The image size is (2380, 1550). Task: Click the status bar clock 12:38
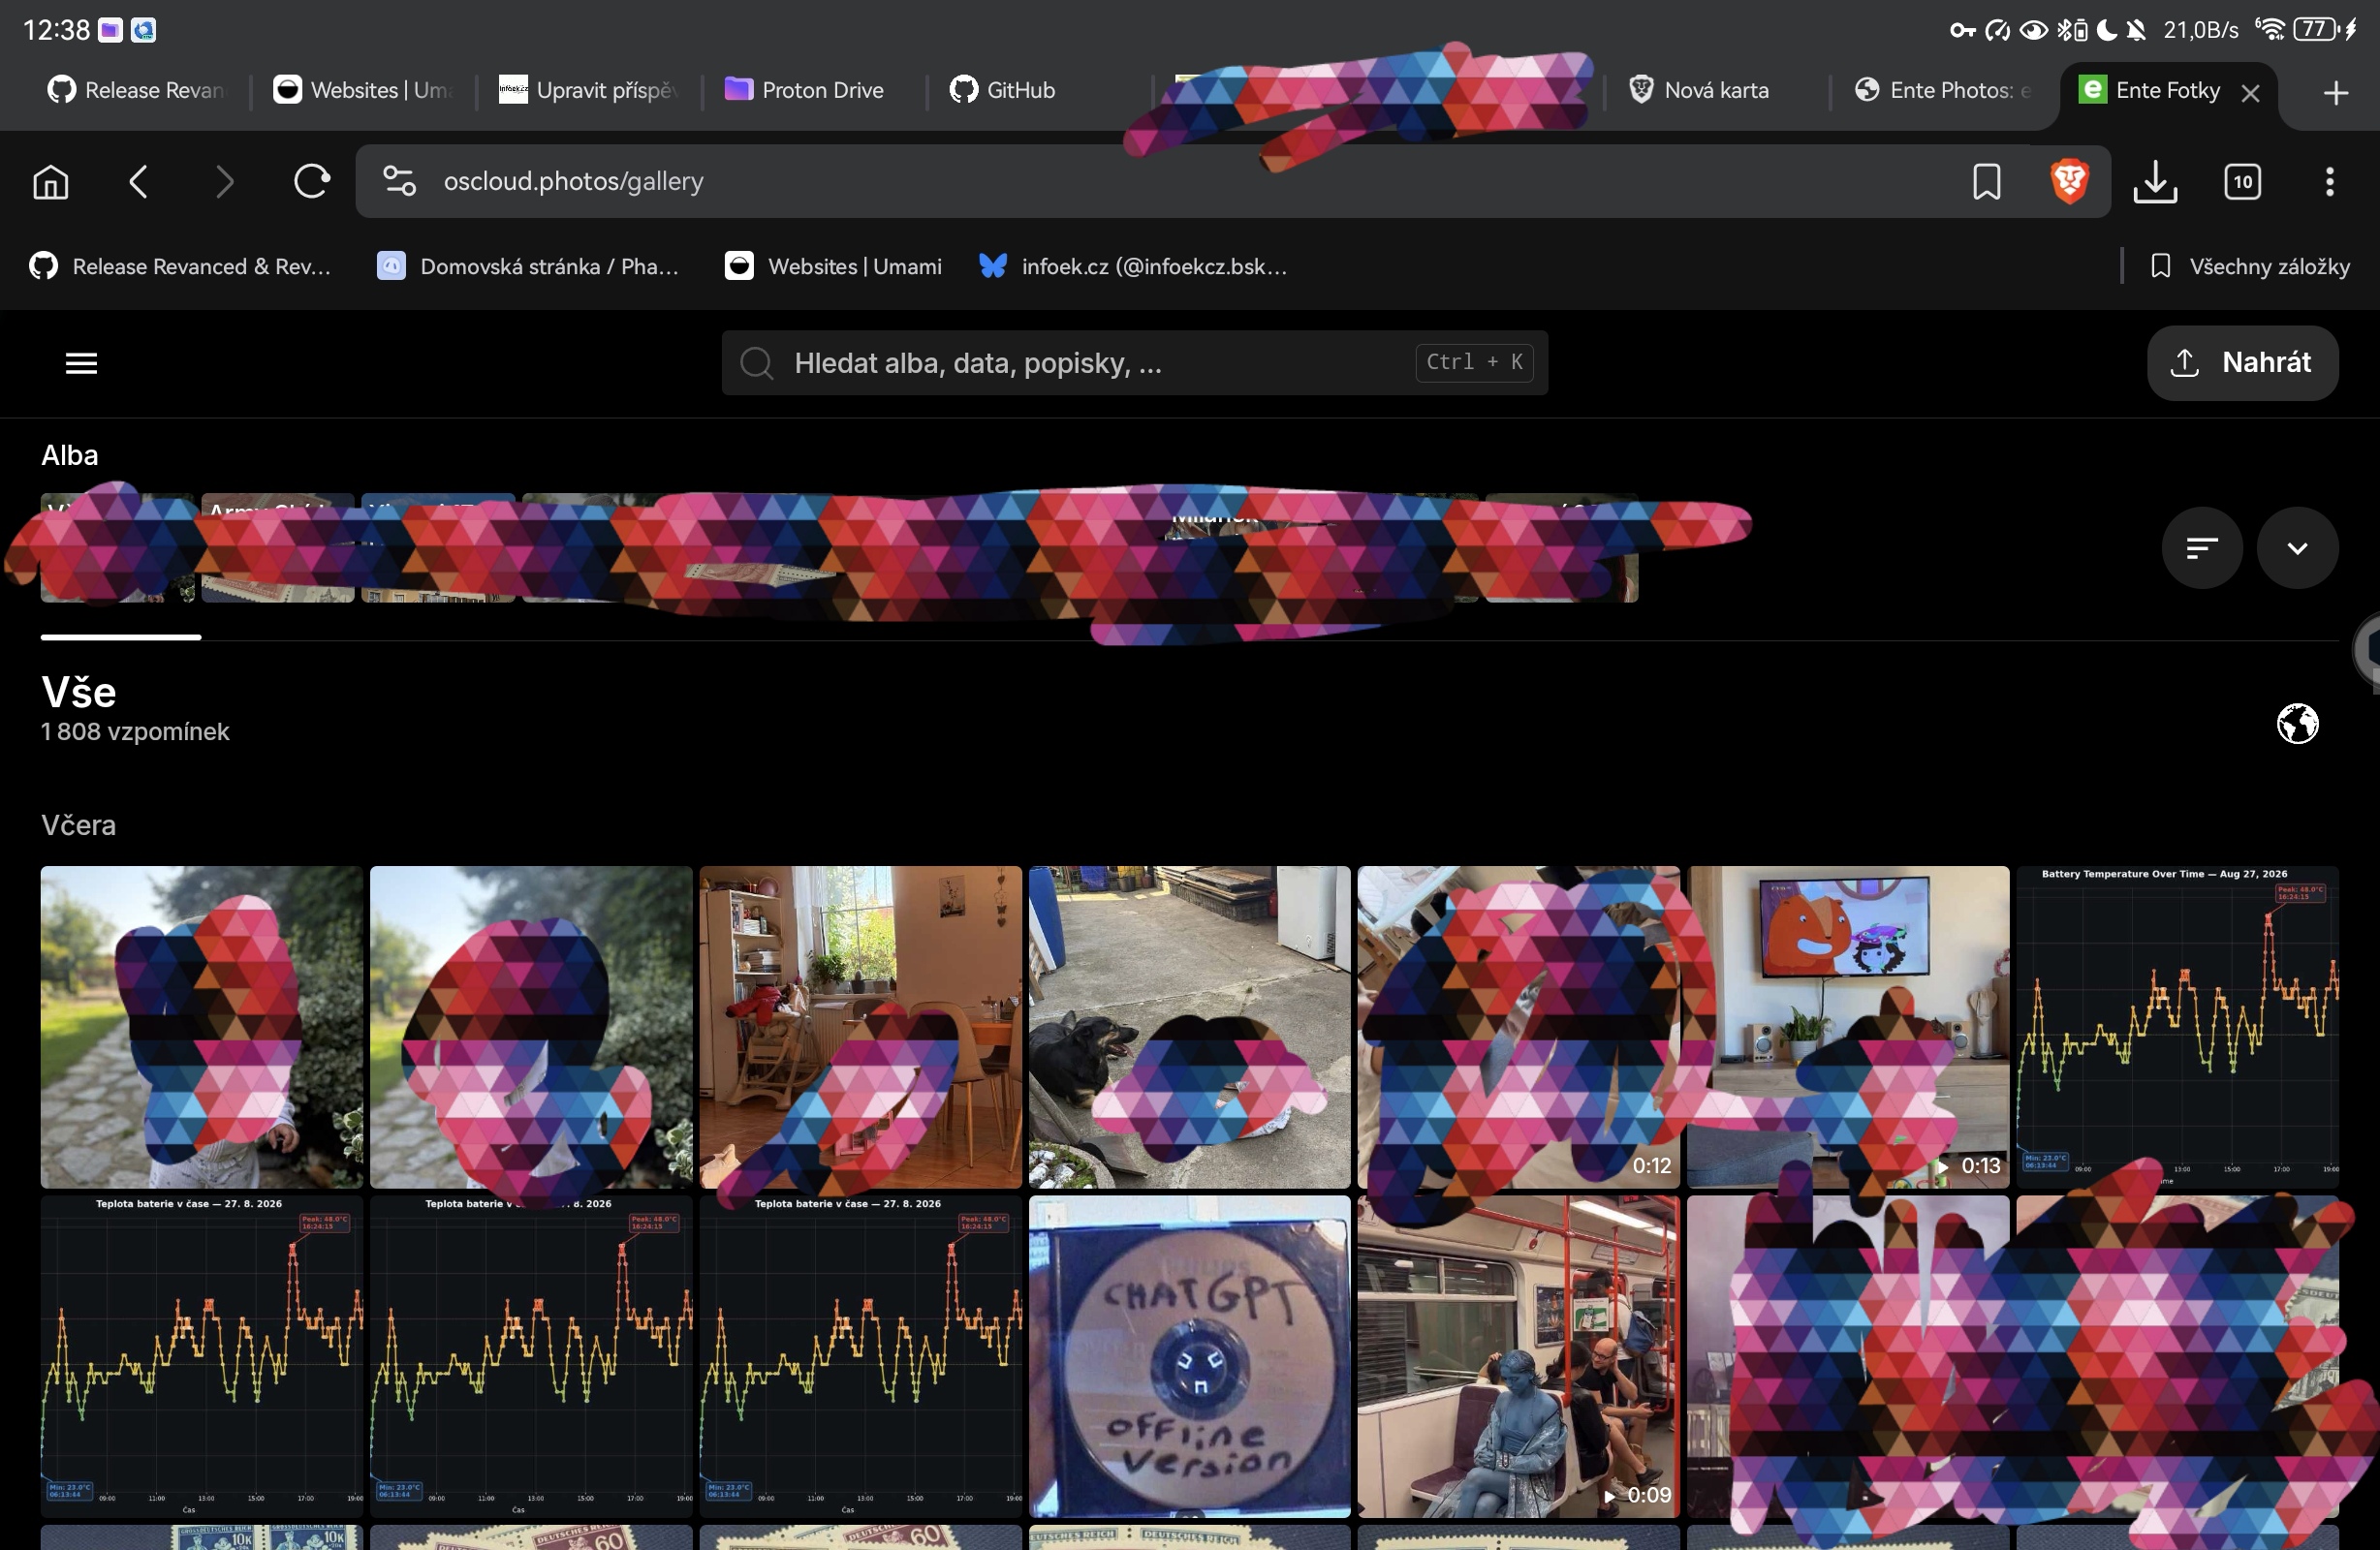(56, 30)
